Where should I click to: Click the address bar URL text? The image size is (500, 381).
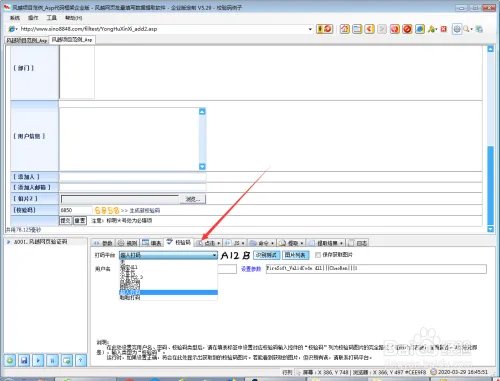(x=89, y=29)
